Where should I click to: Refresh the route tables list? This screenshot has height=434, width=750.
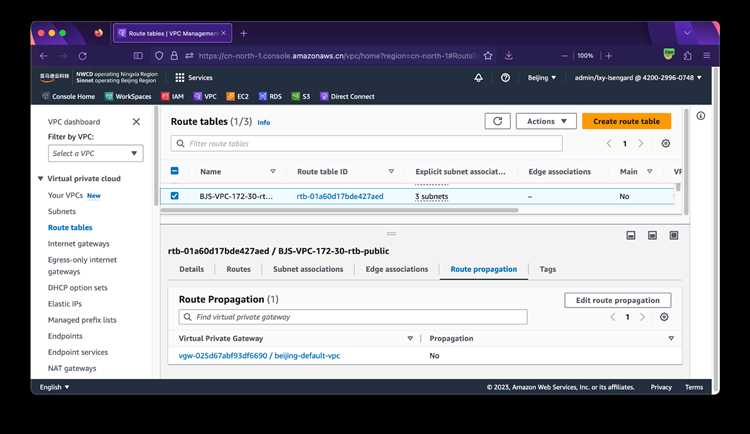[497, 121]
